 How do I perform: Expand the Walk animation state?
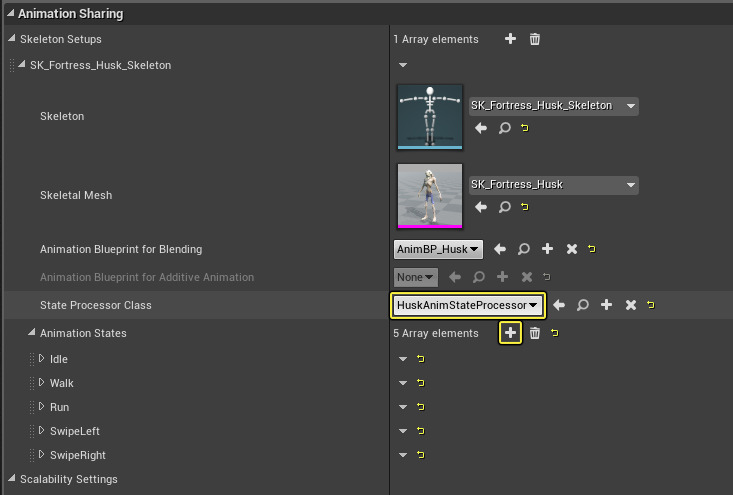click(x=42, y=383)
